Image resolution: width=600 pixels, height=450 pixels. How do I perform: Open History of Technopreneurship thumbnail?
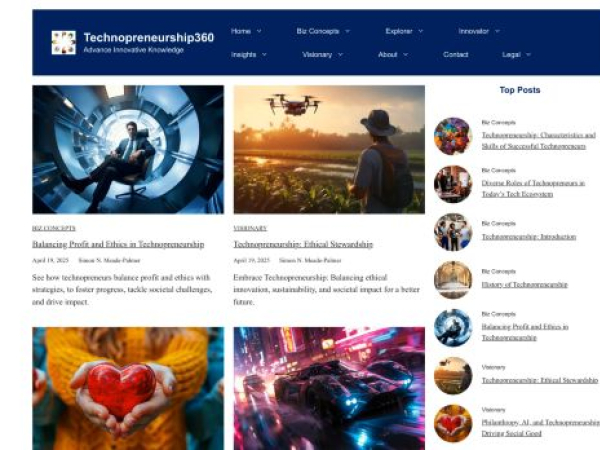[453, 280]
